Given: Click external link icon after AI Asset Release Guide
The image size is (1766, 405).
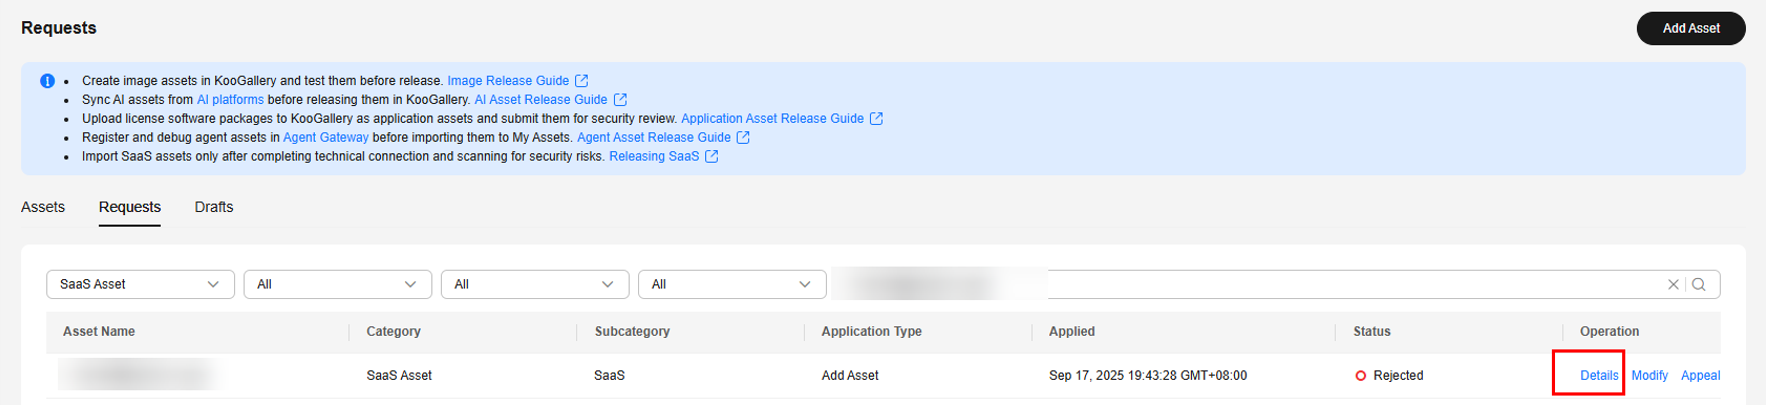Looking at the screenshot, I should (x=620, y=100).
